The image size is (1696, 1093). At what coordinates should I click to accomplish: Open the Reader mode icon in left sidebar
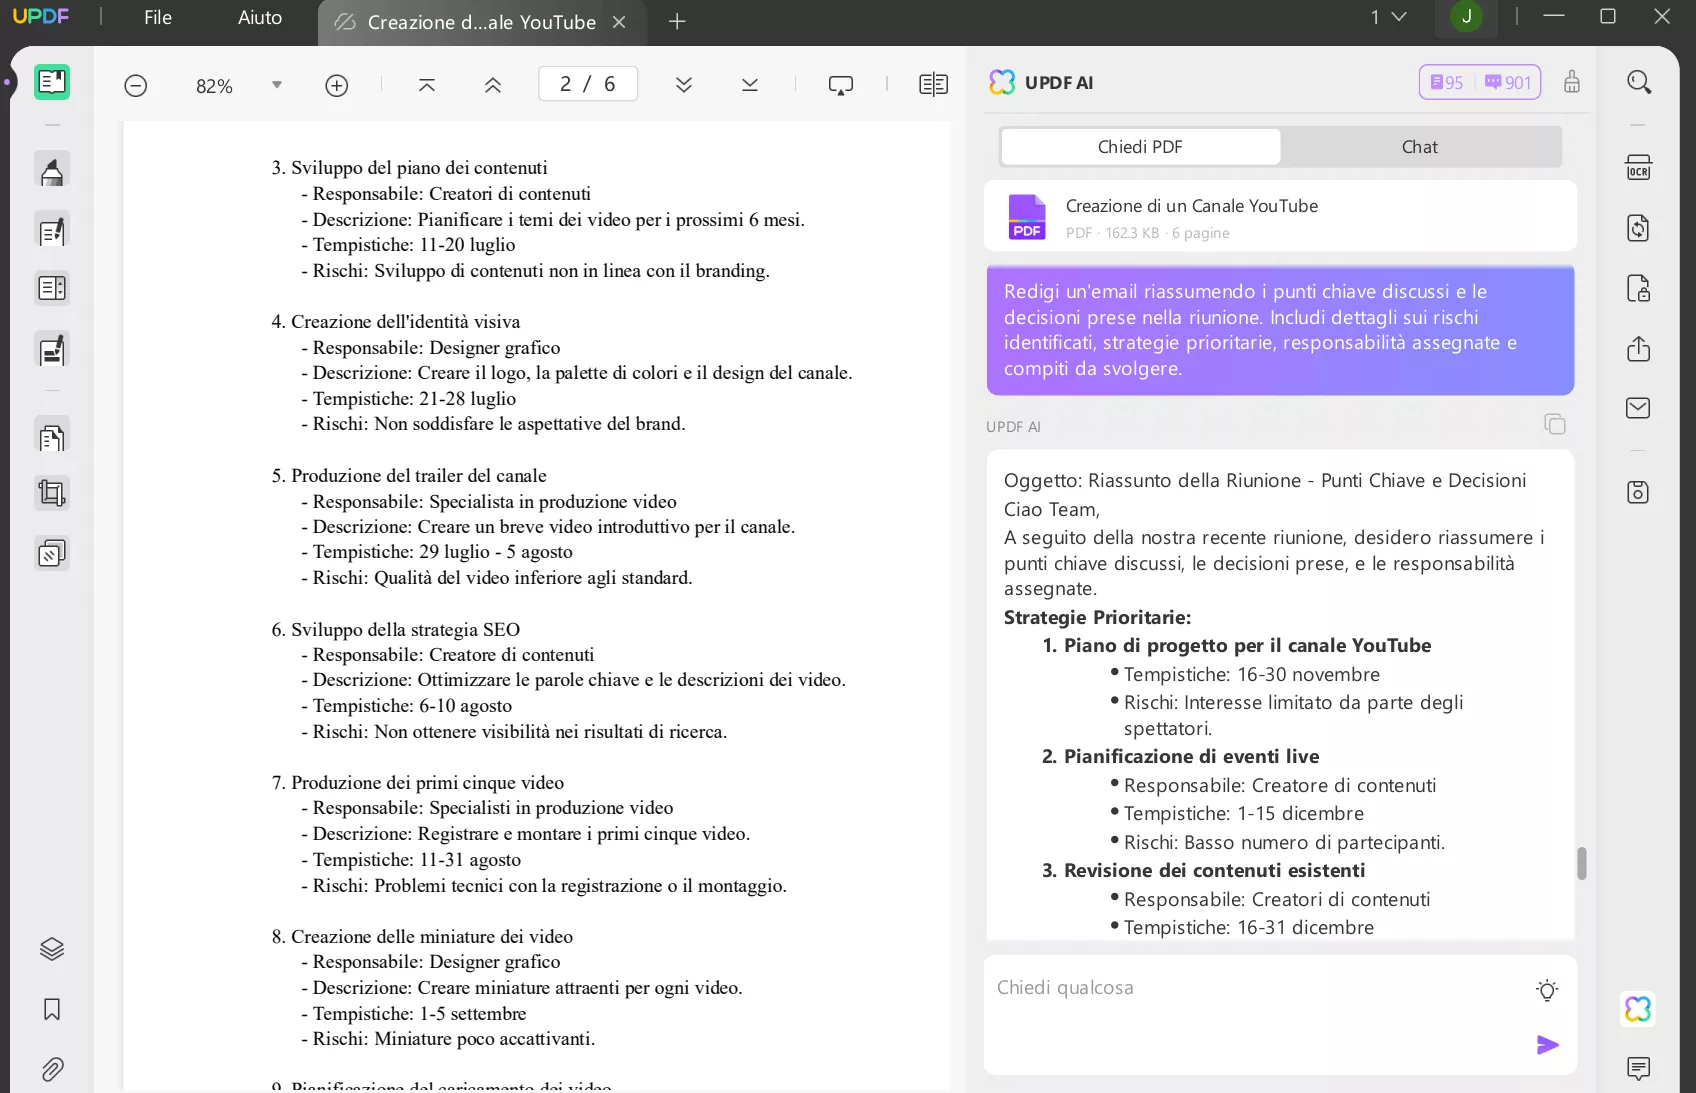(x=52, y=82)
